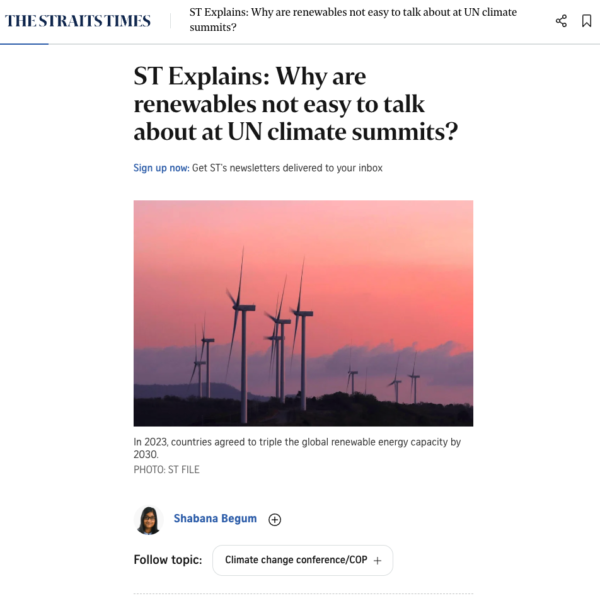Click the Follow topic label
This screenshot has height=596, width=600.
coord(168,560)
